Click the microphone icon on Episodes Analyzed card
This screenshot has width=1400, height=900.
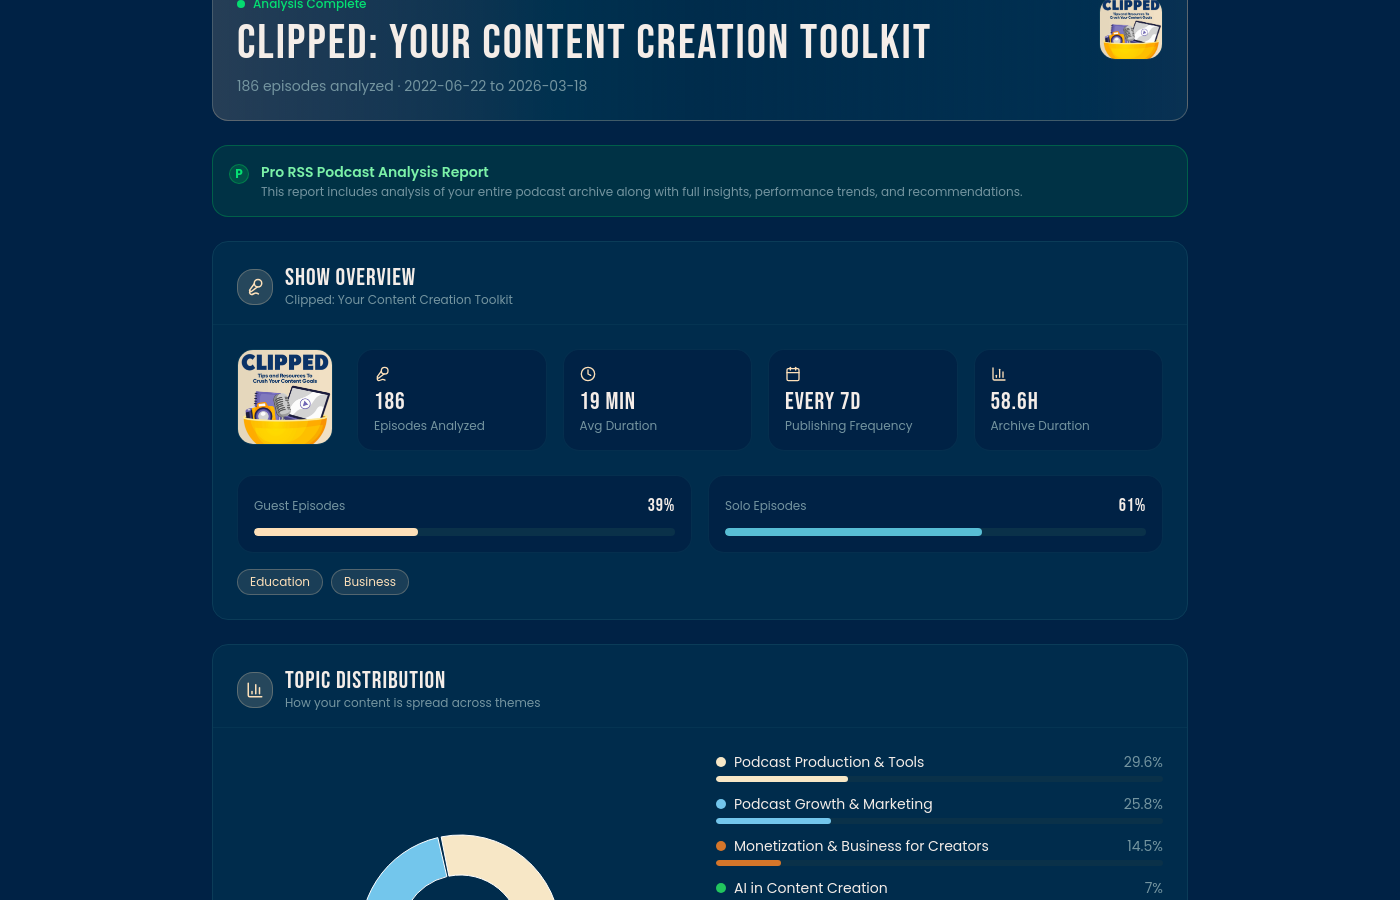click(382, 374)
